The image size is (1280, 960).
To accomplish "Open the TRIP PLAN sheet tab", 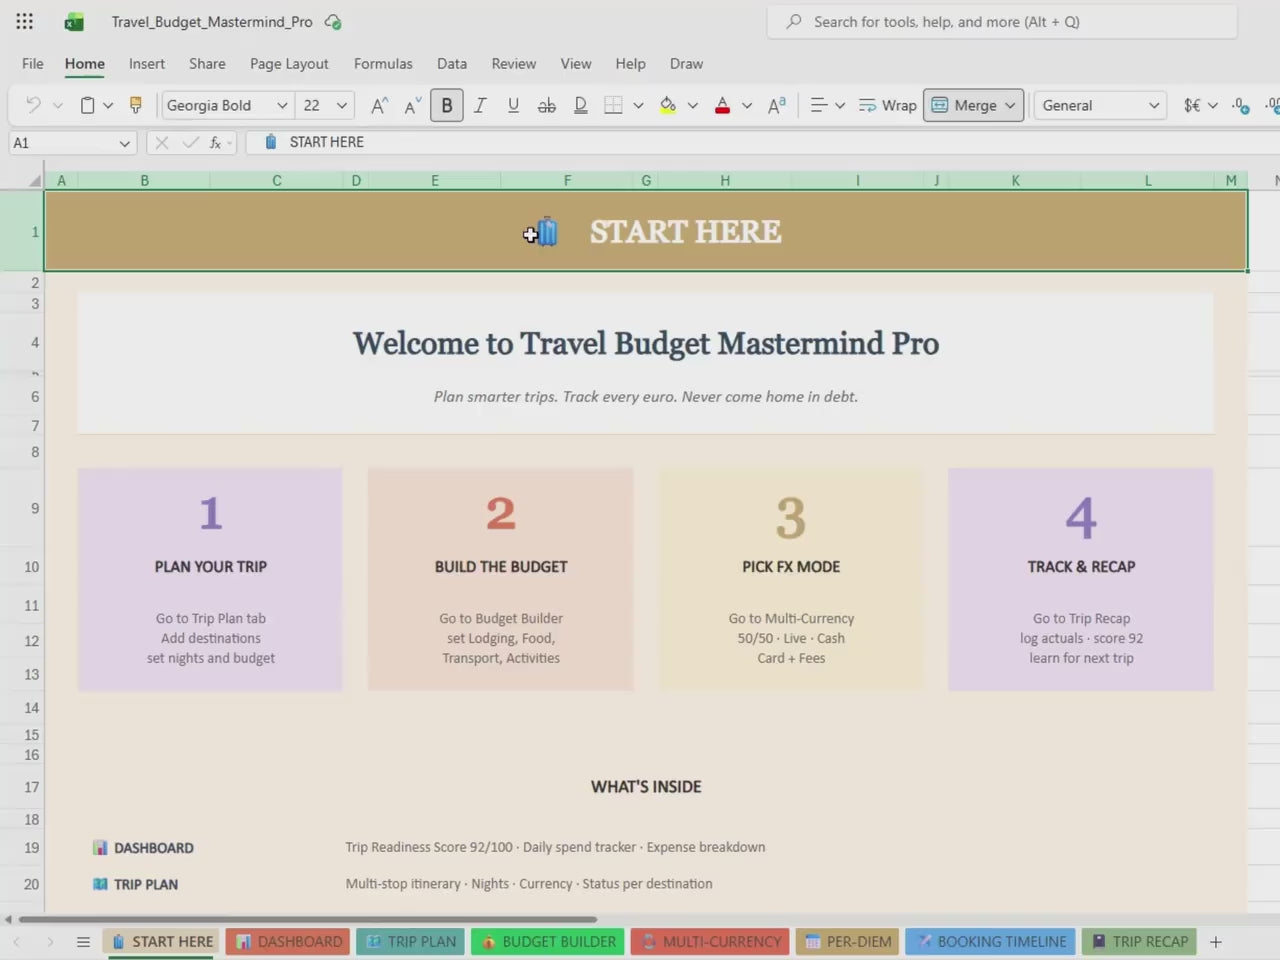I will pos(411,942).
